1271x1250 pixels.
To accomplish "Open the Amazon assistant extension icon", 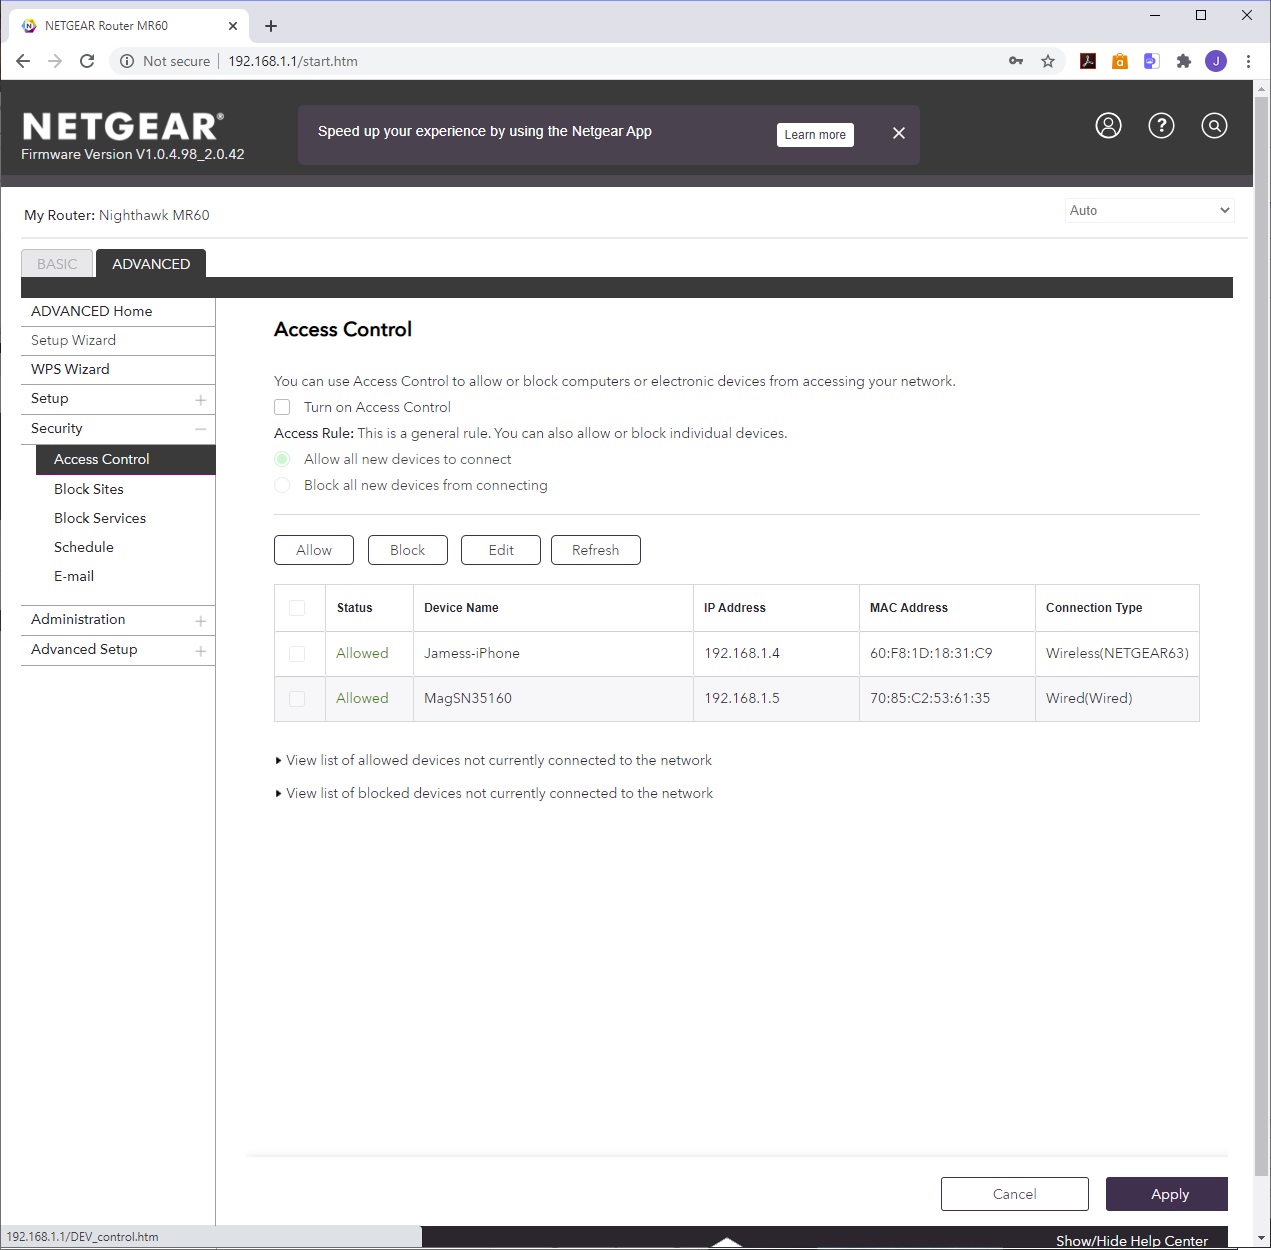I will [x=1120, y=61].
